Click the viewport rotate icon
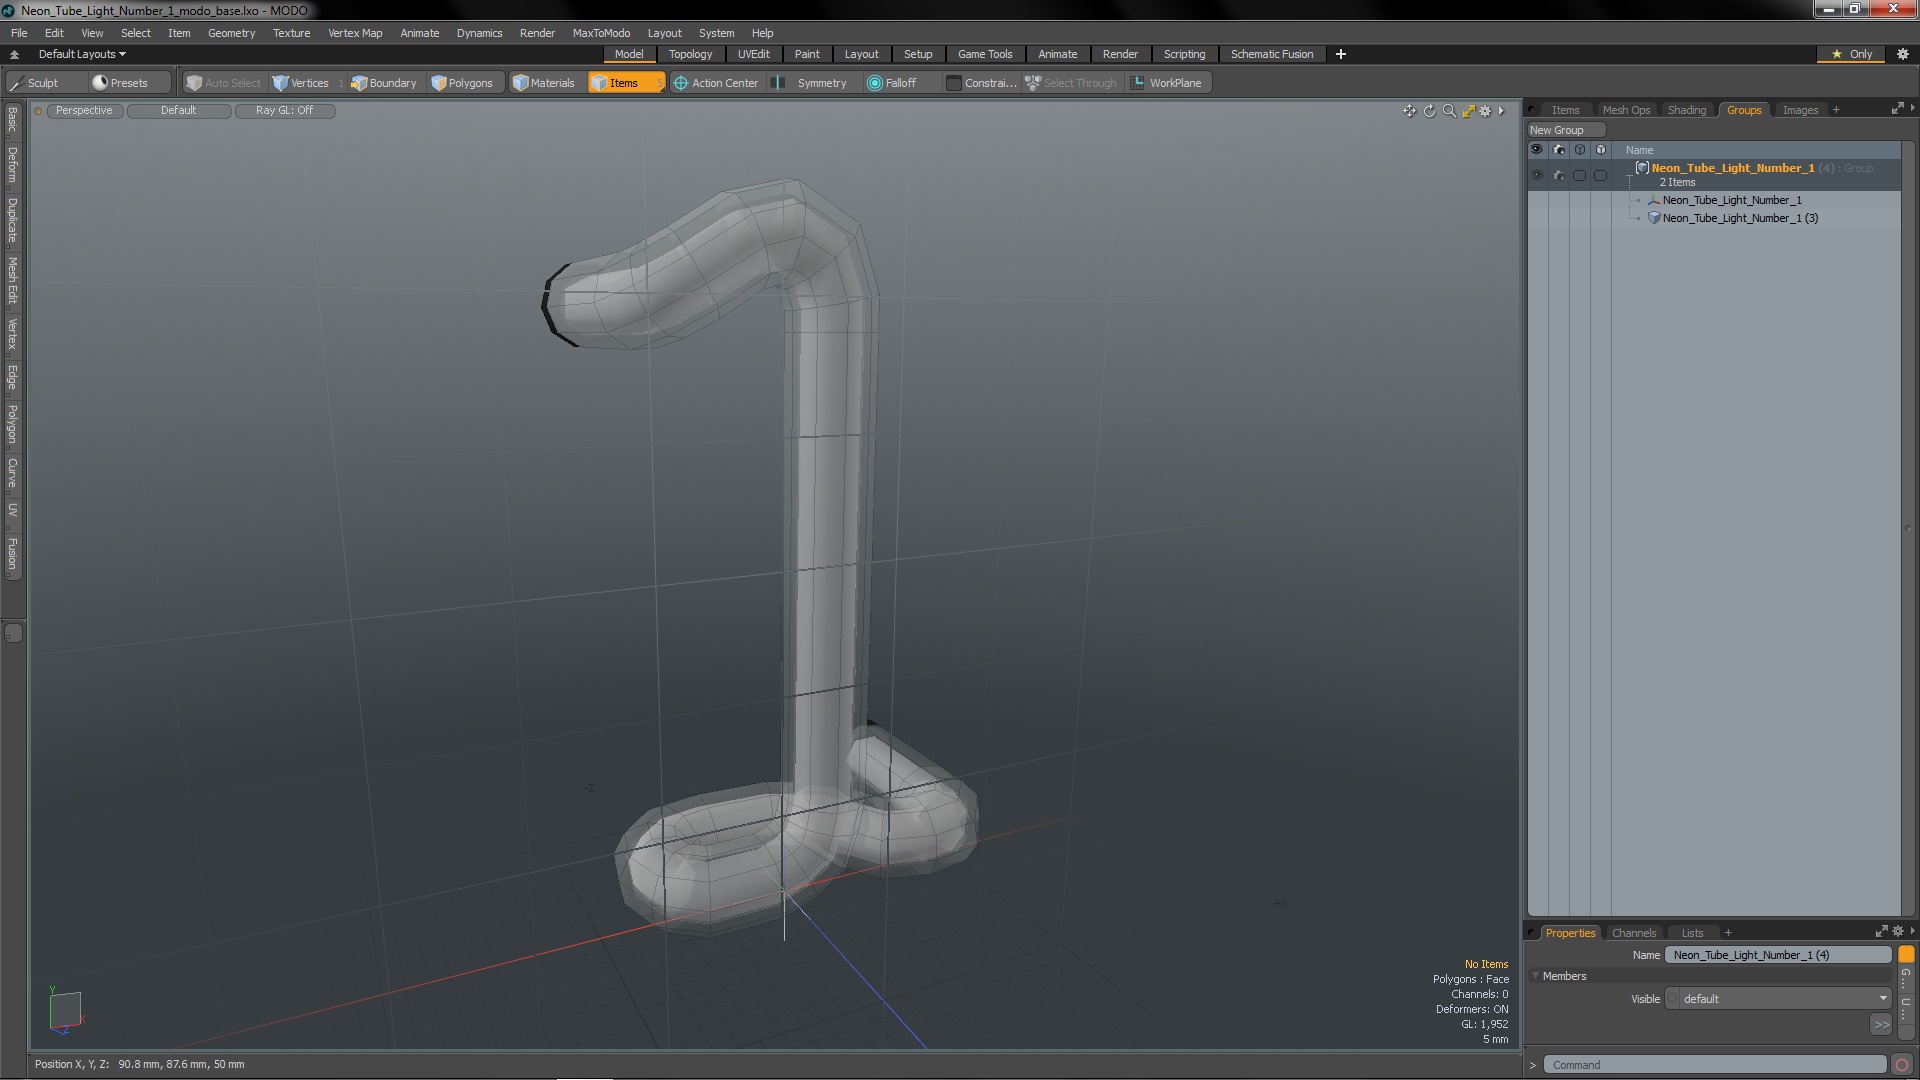 pyautogui.click(x=1429, y=111)
